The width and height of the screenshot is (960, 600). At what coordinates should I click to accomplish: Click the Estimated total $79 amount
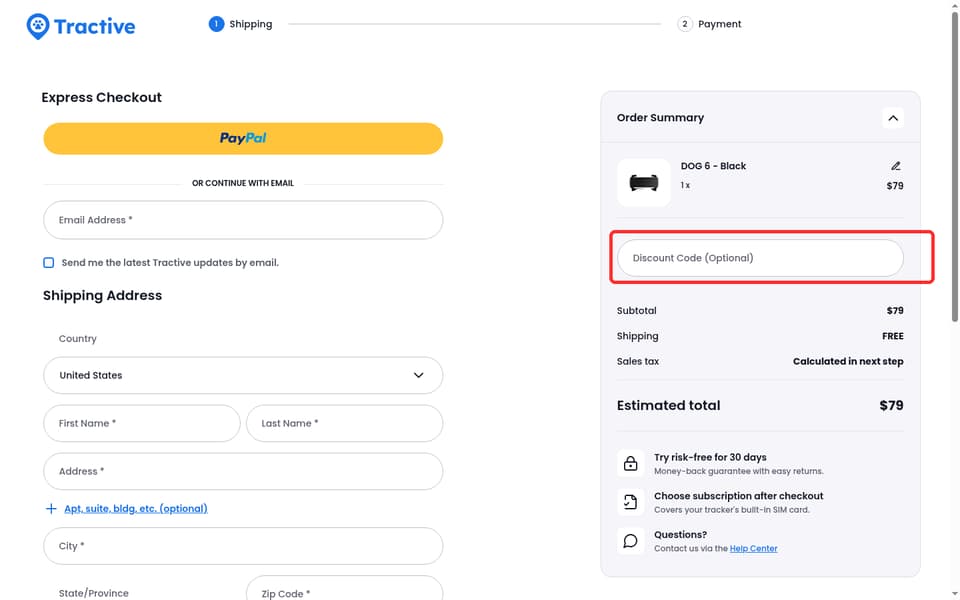[891, 405]
